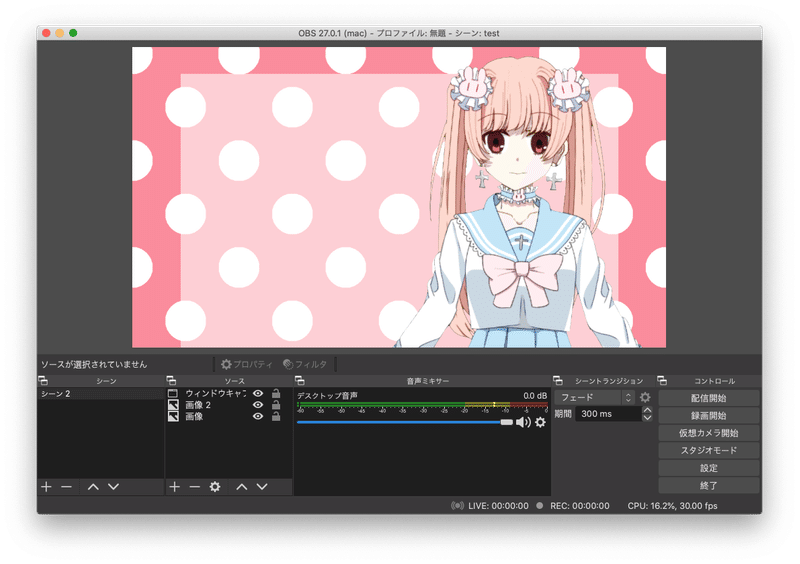Move scene up with the up arrow

[93, 487]
